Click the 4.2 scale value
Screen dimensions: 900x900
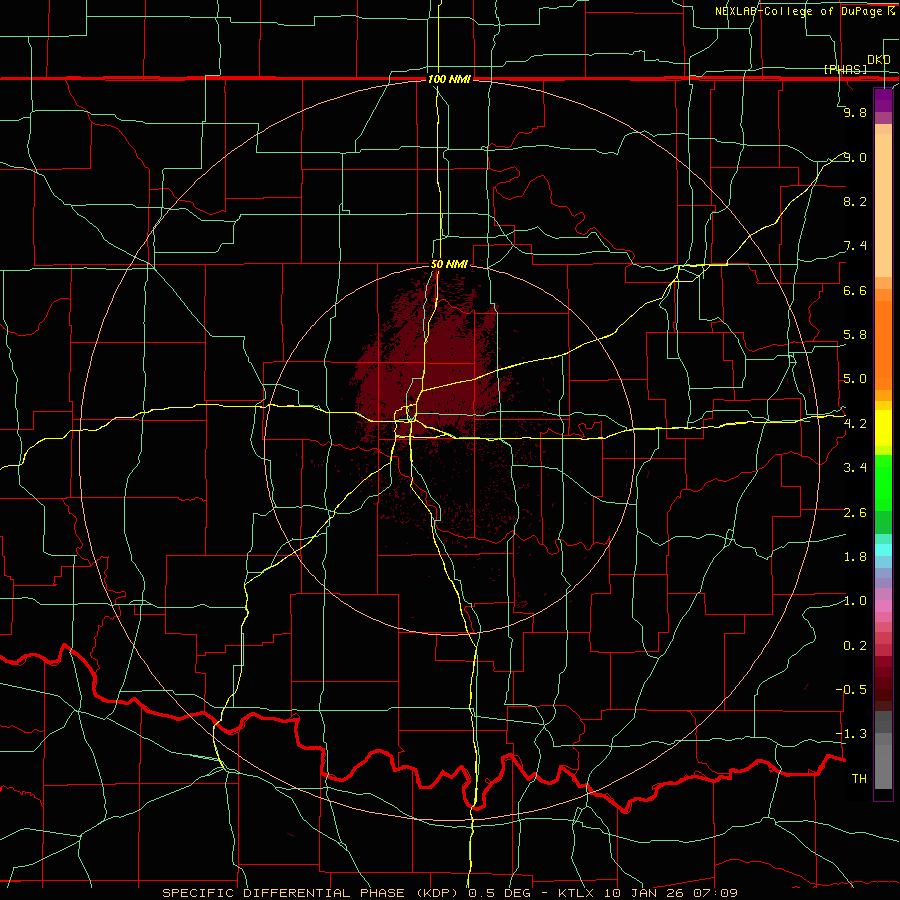(855, 424)
